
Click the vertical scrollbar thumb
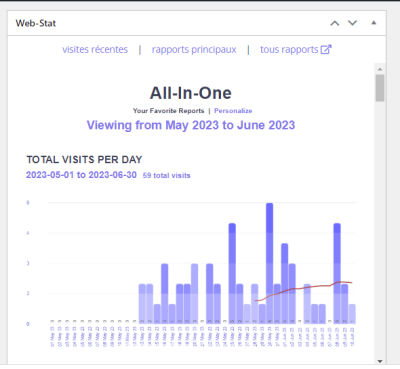380,88
